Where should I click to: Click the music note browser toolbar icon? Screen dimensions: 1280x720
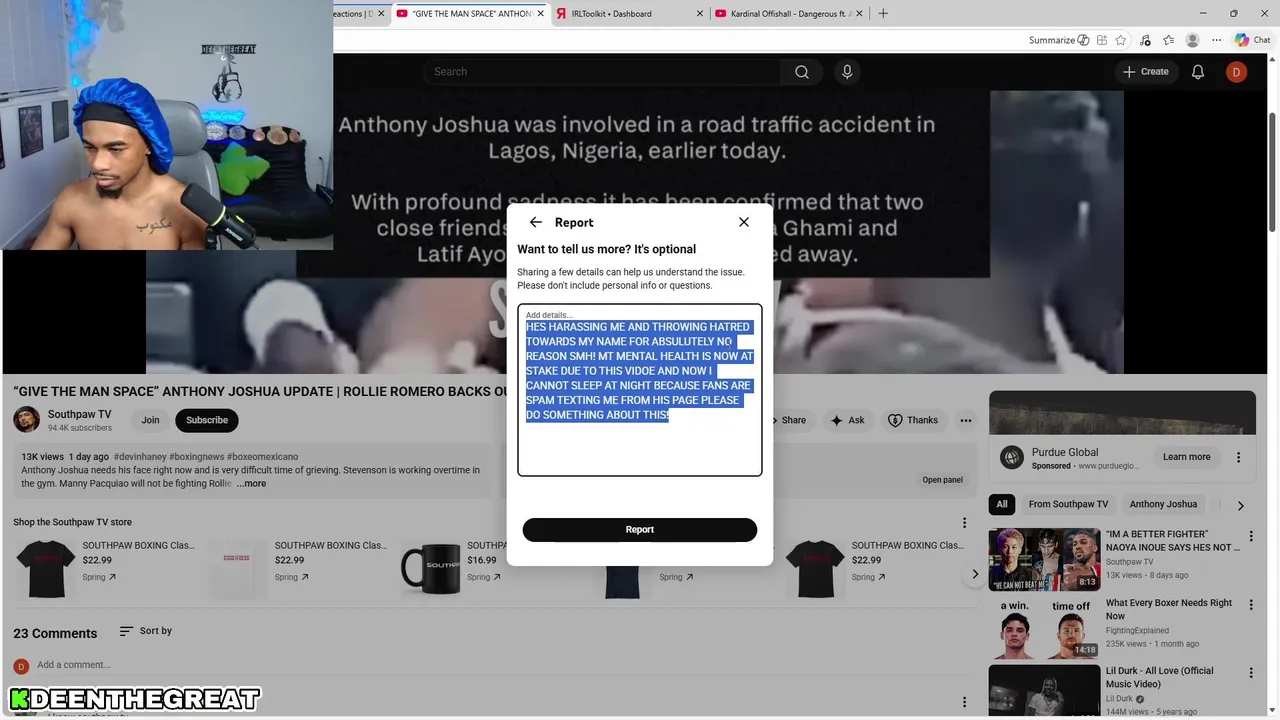[1145, 40]
